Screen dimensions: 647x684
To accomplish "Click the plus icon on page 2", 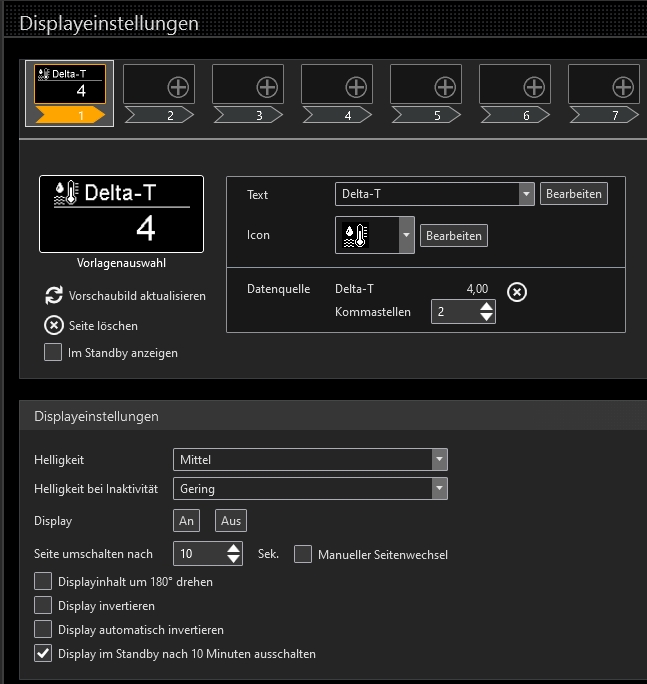I will (x=178, y=87).
